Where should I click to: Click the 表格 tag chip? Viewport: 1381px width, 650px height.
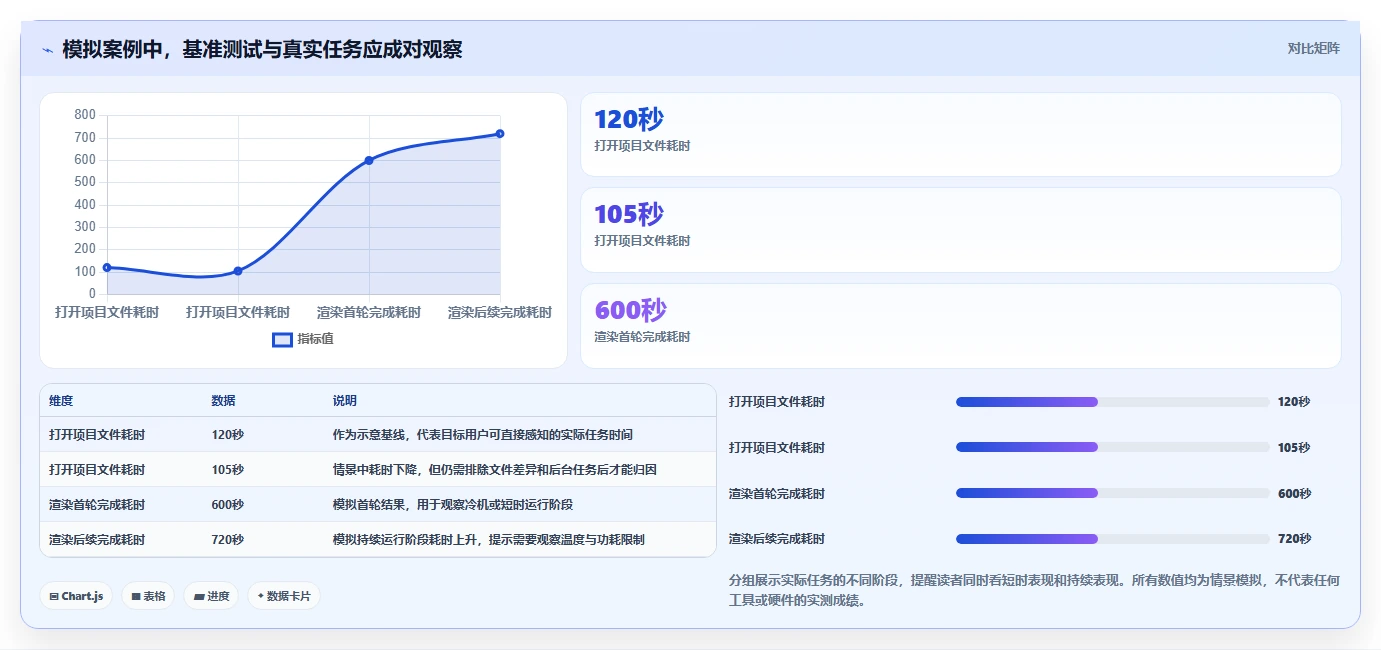click(x=148, y=596)
